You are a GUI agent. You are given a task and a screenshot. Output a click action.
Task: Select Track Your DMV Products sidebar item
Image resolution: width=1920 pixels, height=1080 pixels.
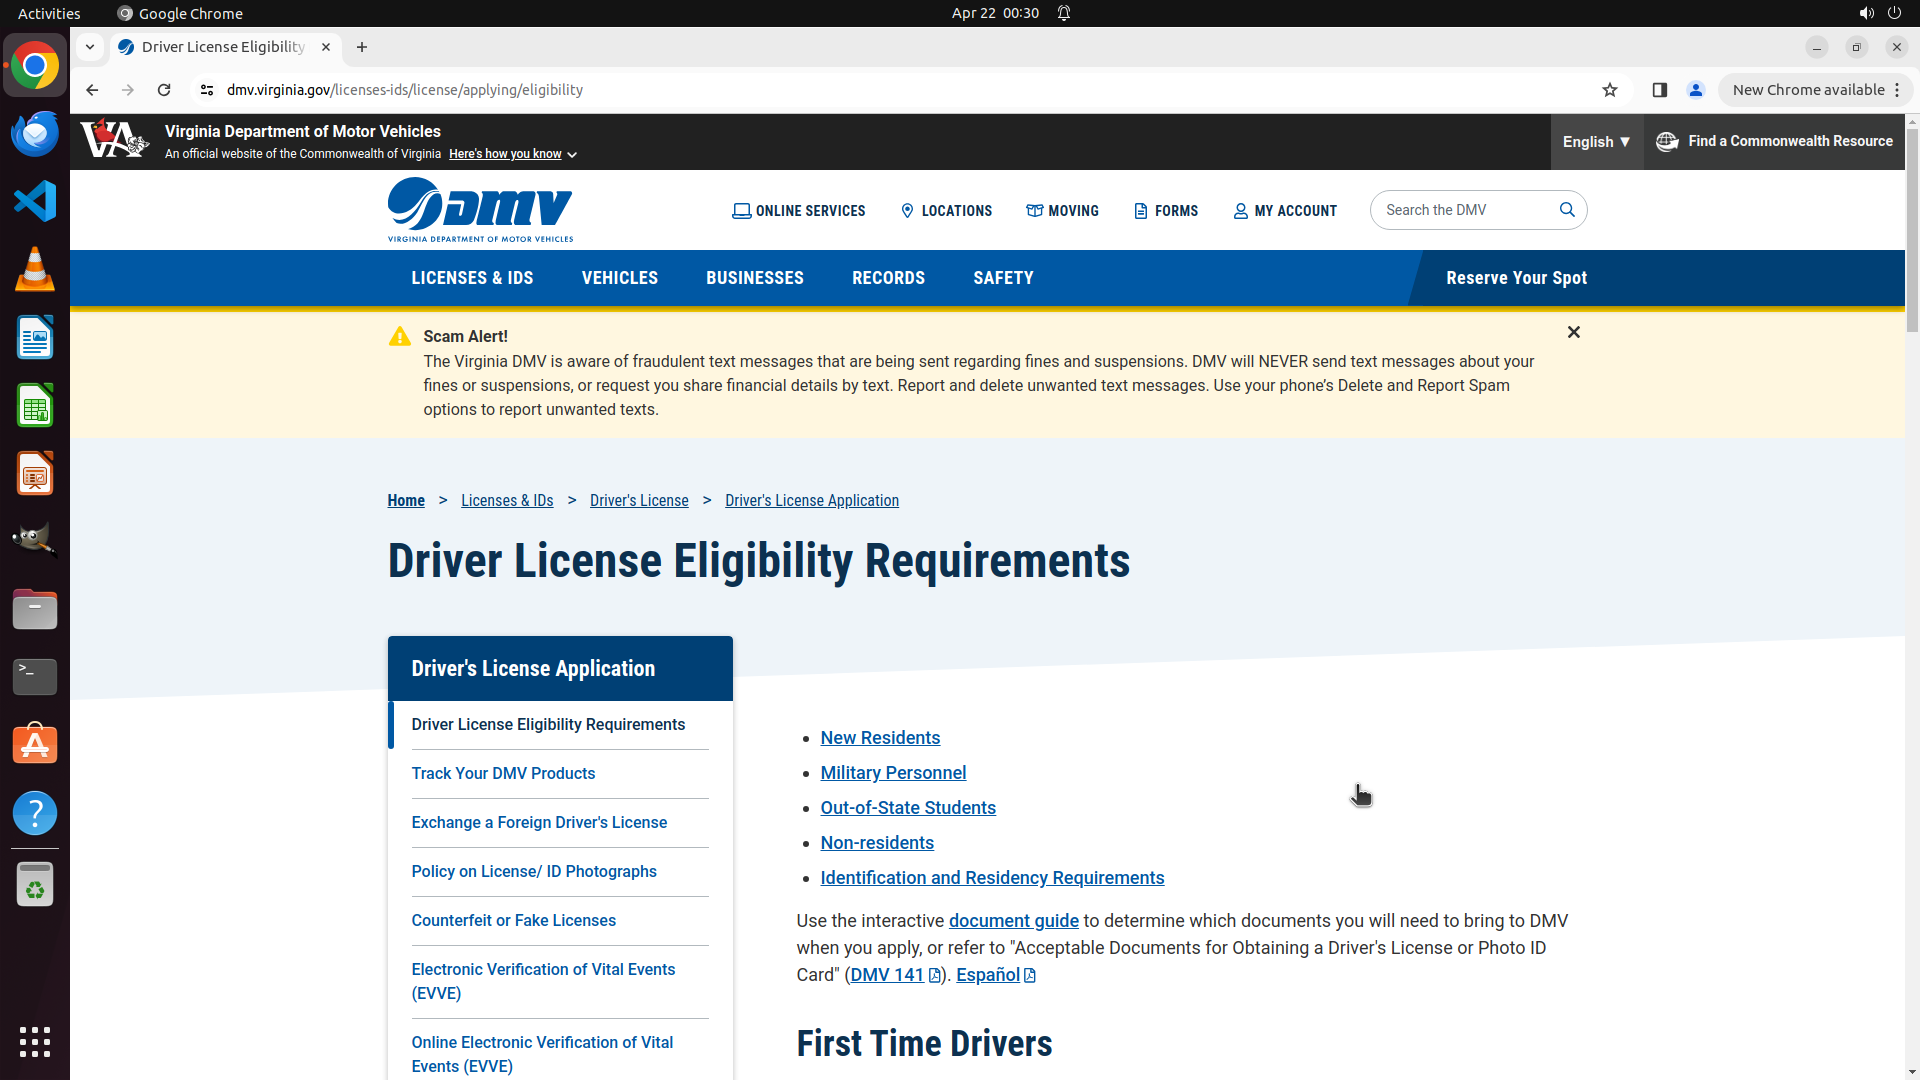[x=503, y=774]
